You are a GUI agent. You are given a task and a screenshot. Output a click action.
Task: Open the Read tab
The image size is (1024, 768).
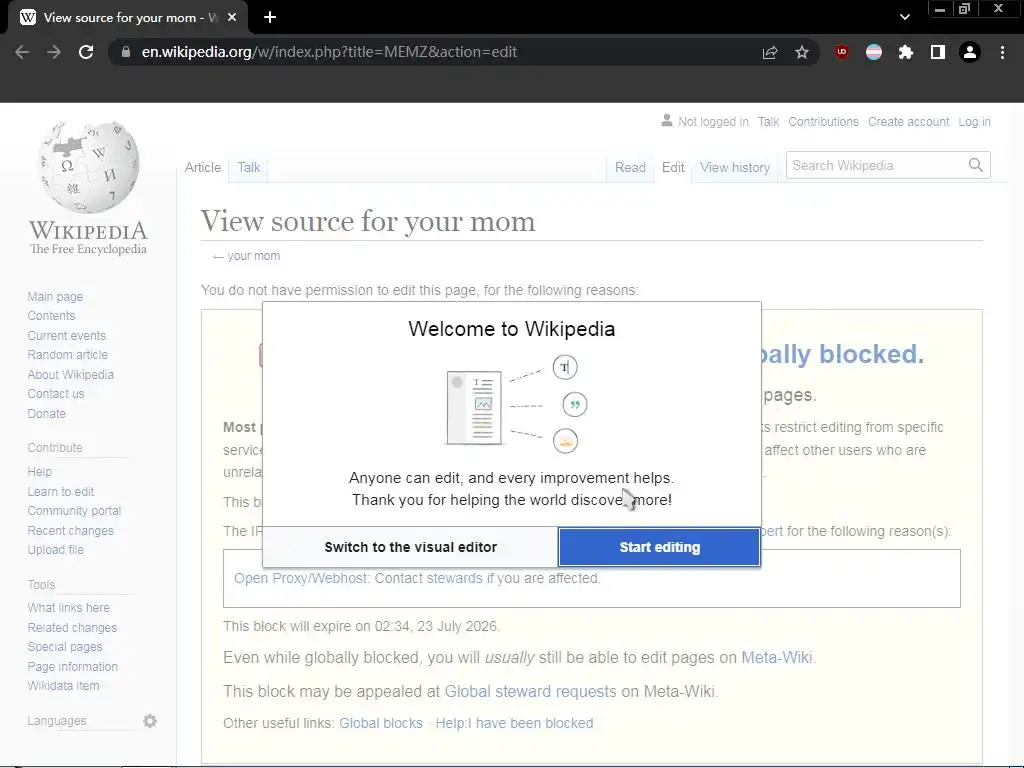630,168
